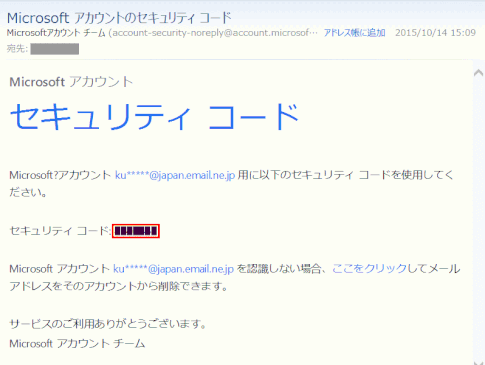Click the scroll up arrow of message pane
This screenshot has height=365, width=485.
click(478, 73)
